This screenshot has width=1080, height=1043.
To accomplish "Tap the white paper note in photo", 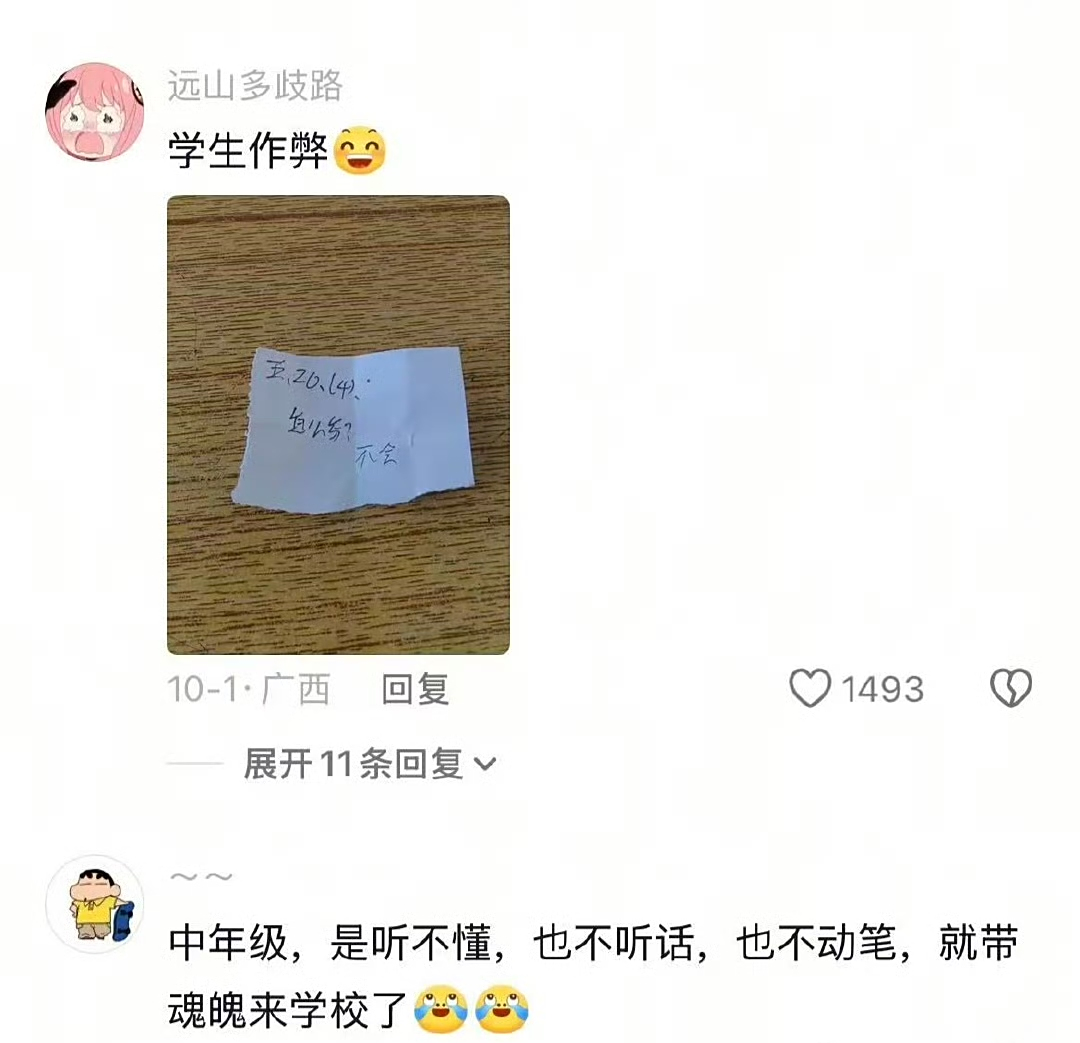I will [353, 430].
